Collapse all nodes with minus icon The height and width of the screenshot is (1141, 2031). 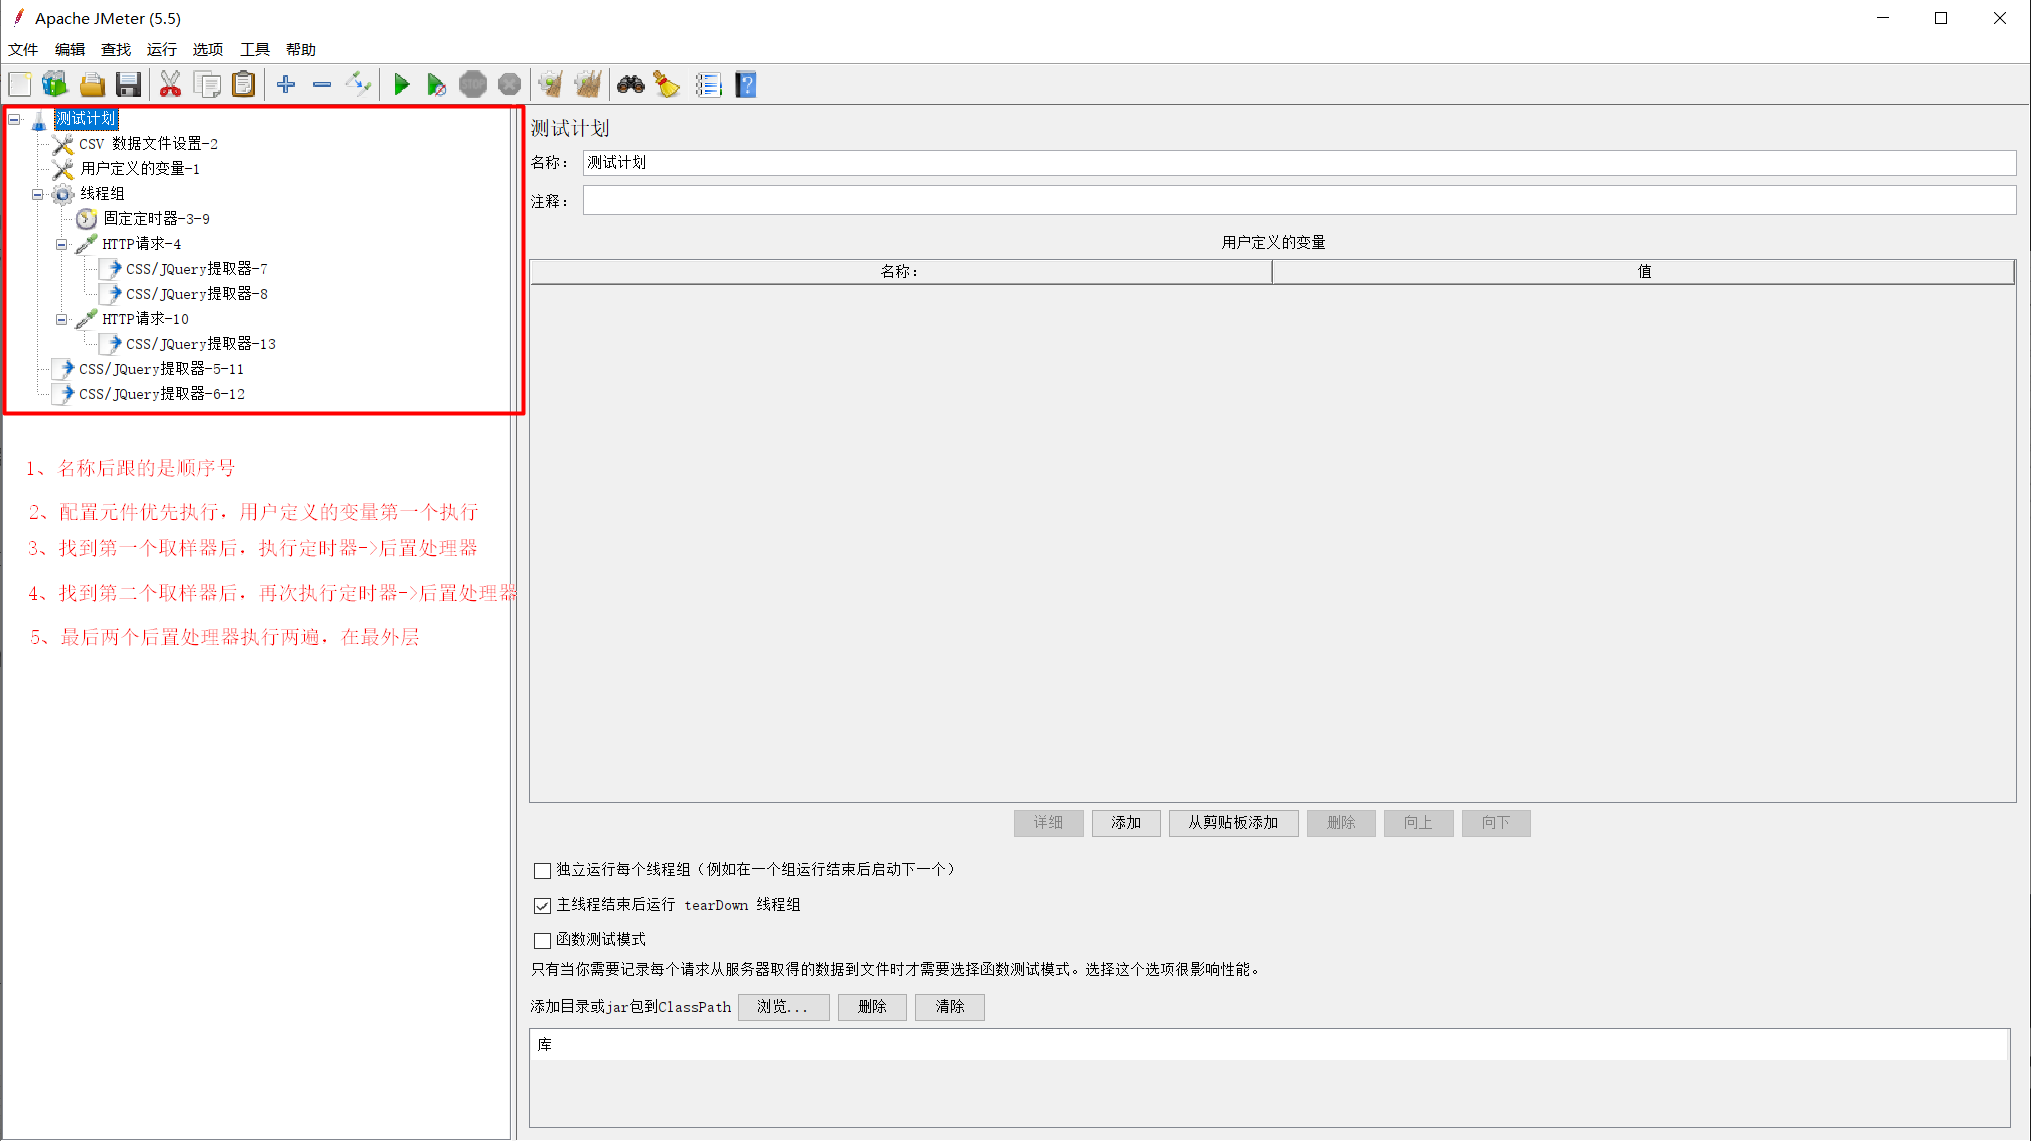(322, 85)
